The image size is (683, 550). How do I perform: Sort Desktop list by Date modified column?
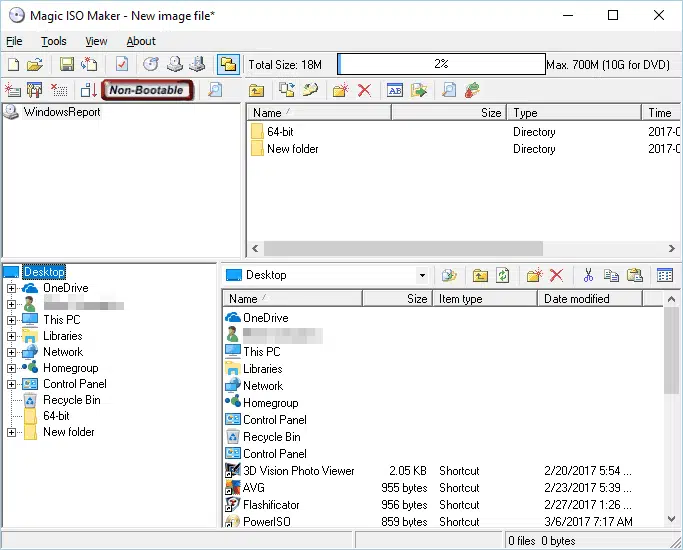coord(590,299)
